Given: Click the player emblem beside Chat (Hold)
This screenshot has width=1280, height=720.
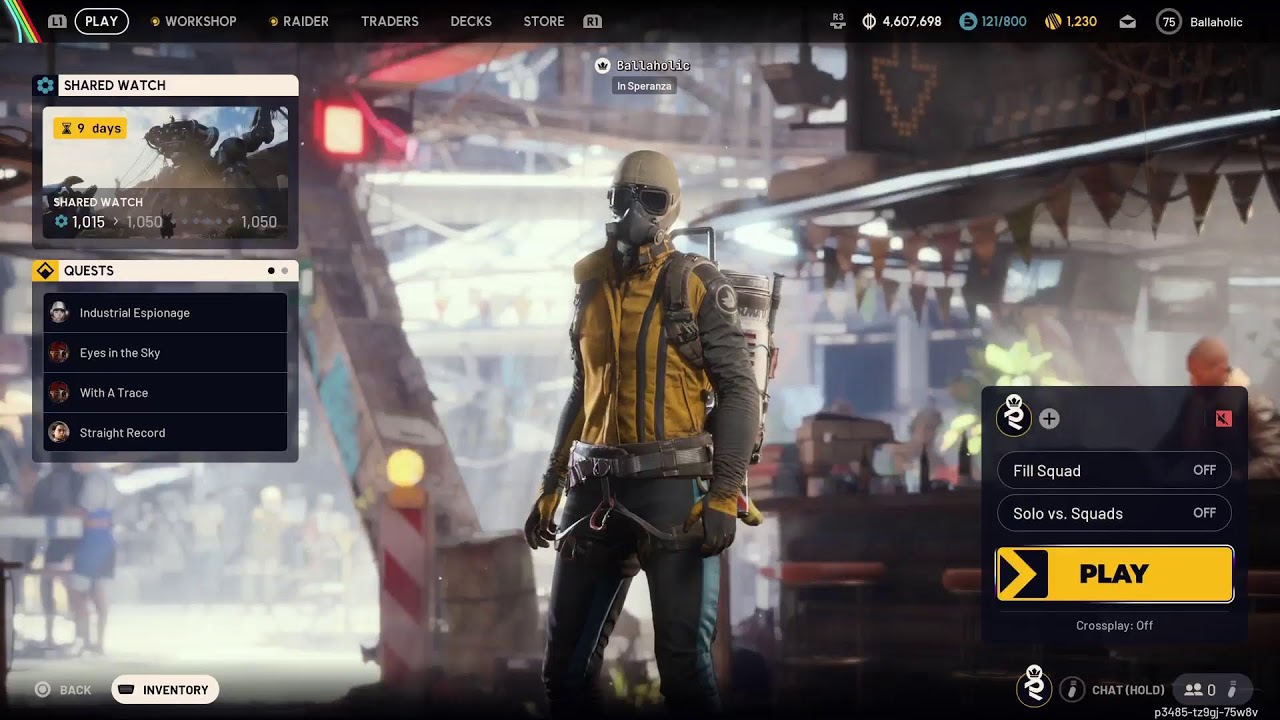Looking at the screenshot, I should coord(1034,686).
